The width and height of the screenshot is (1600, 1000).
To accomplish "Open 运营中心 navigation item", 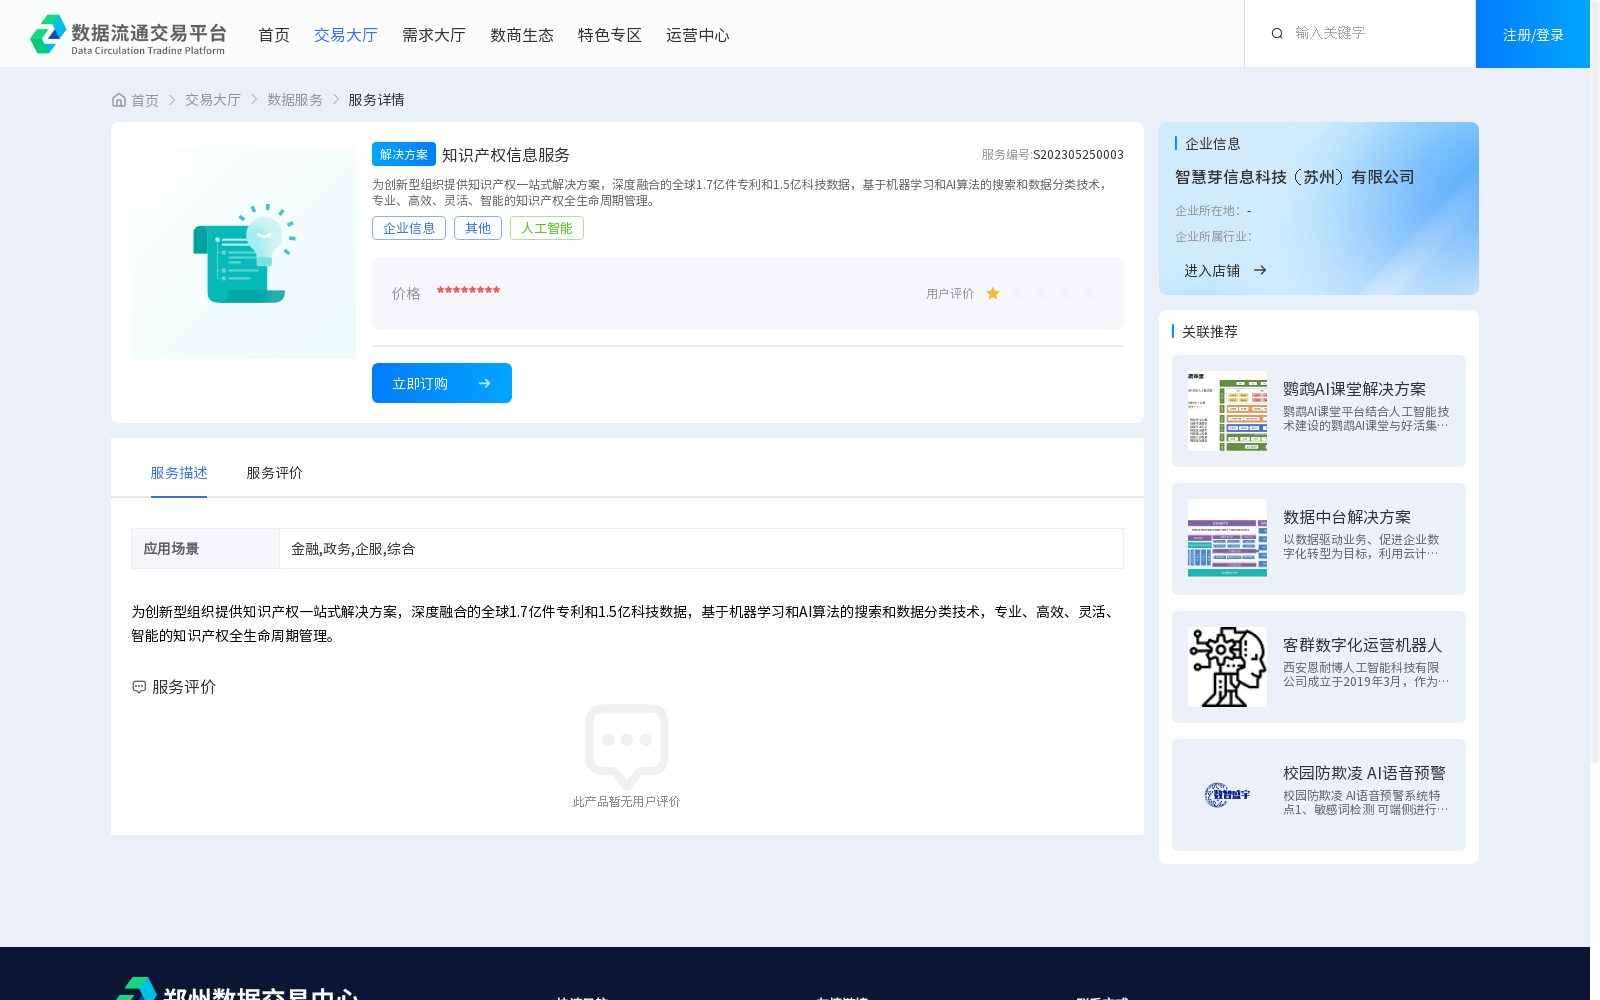I will pos(698,35).
